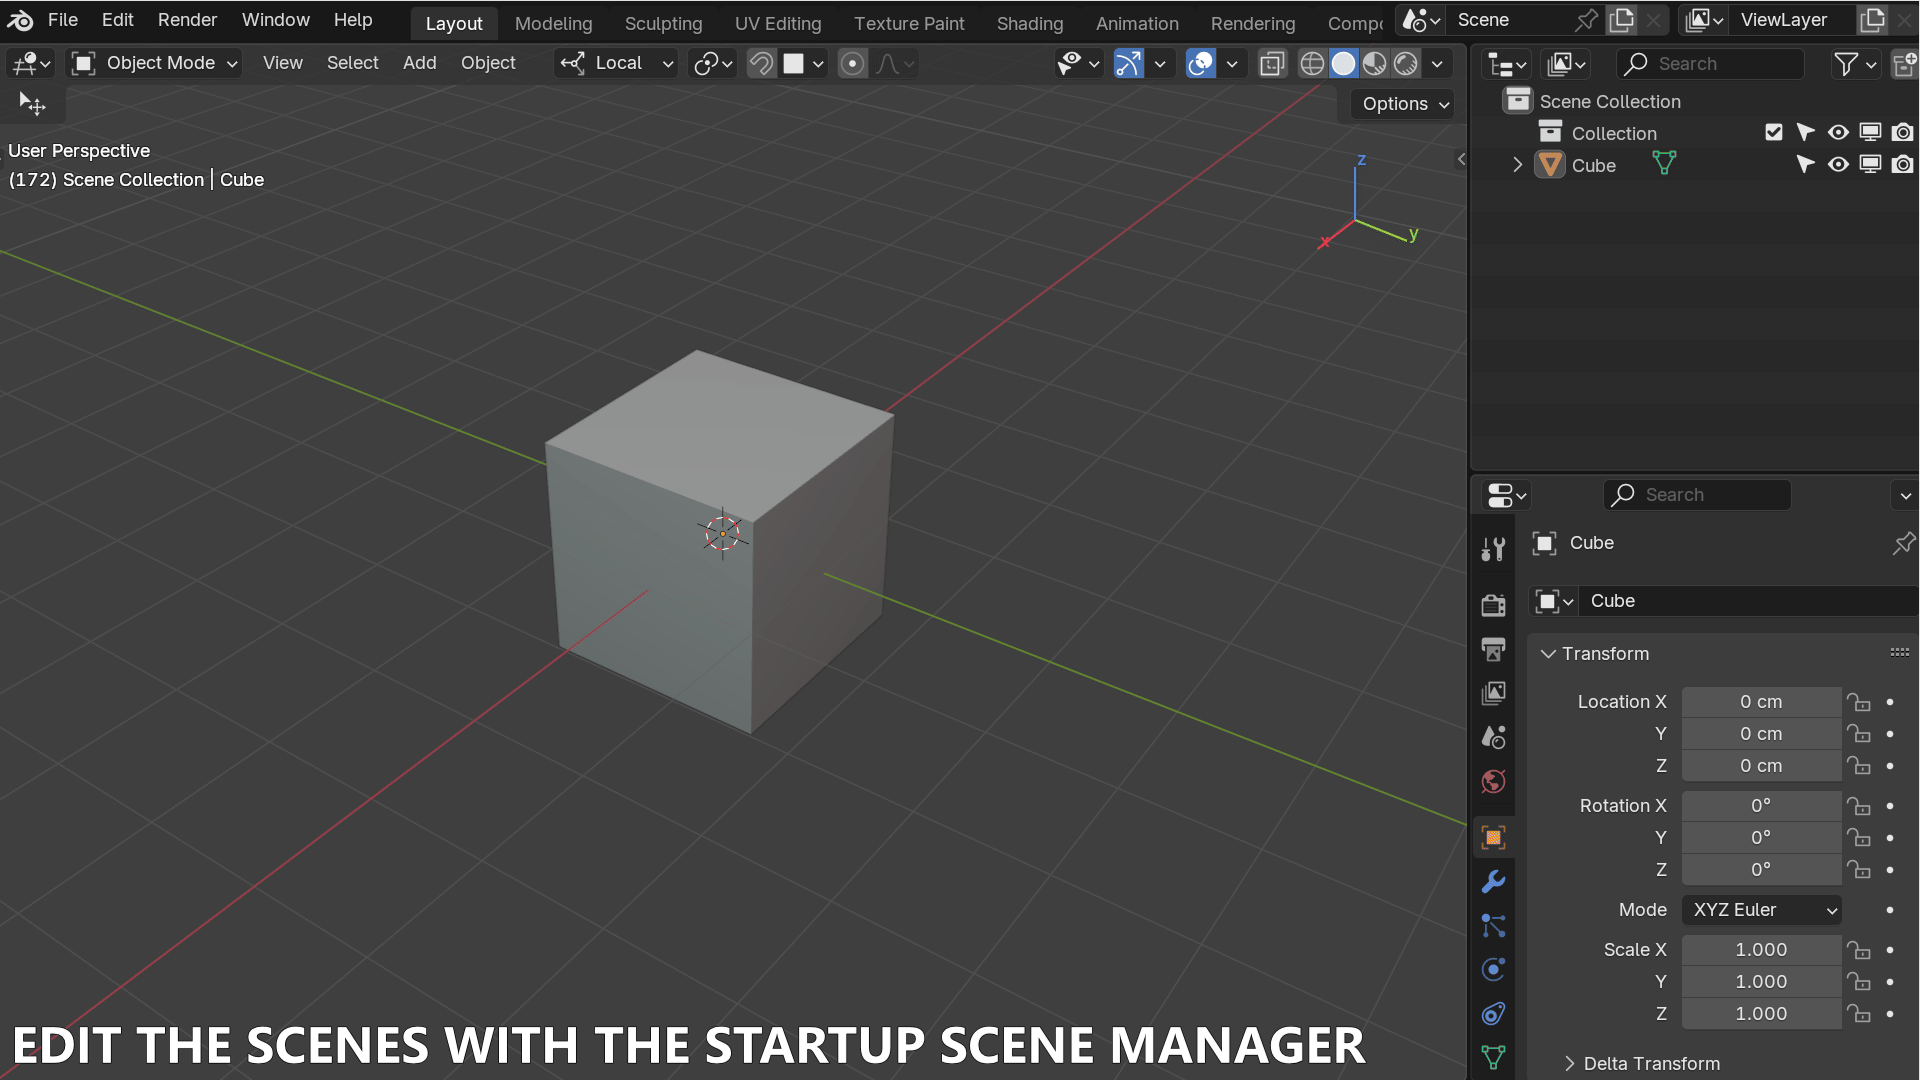Click the pin icon beside the Cube header
Viewport: 1920px width, 1080px height.
point(1903,543)
